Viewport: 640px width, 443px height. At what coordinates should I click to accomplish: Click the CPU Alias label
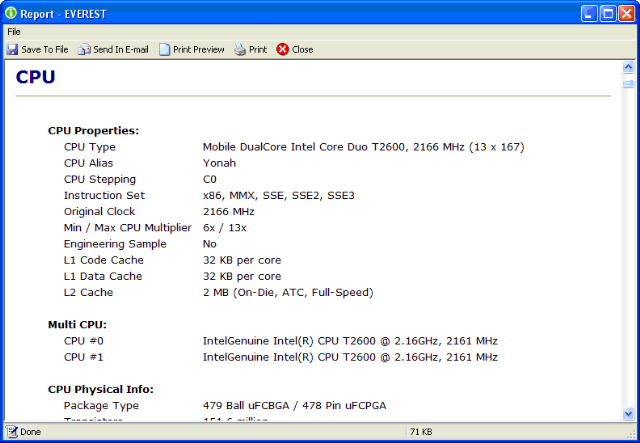(89, 163)
